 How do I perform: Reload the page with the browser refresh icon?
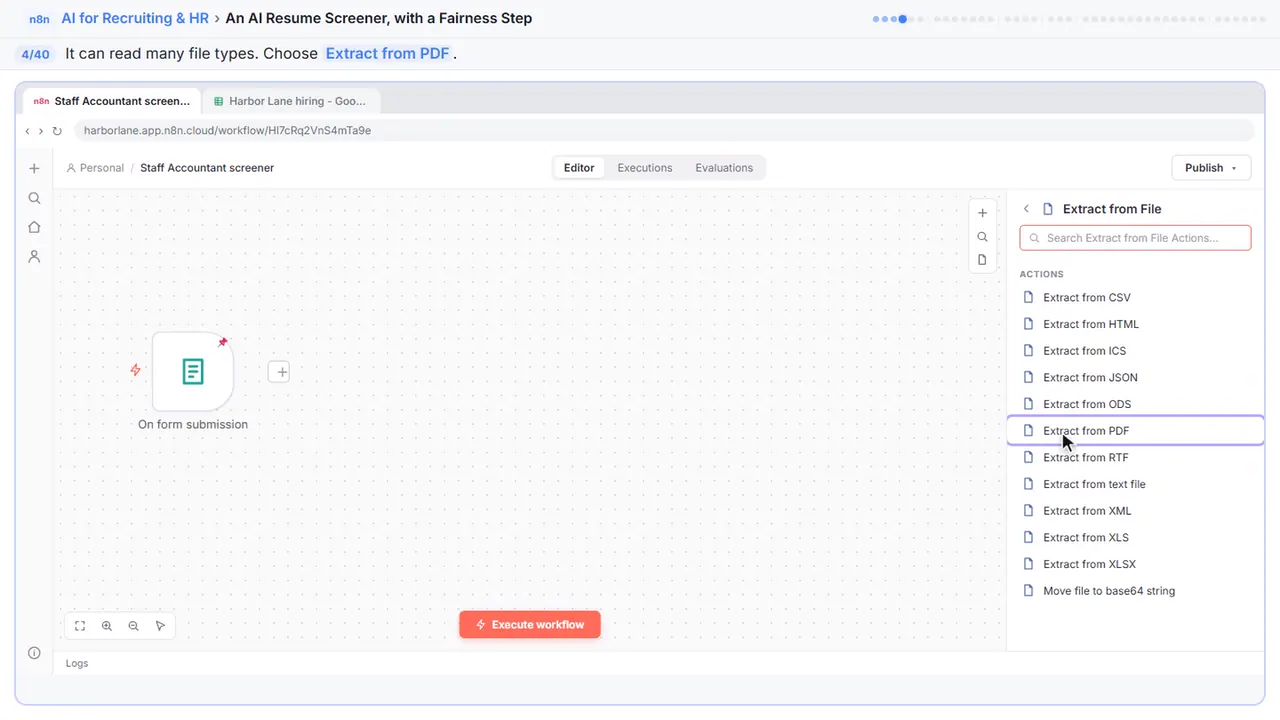(57, 131)
